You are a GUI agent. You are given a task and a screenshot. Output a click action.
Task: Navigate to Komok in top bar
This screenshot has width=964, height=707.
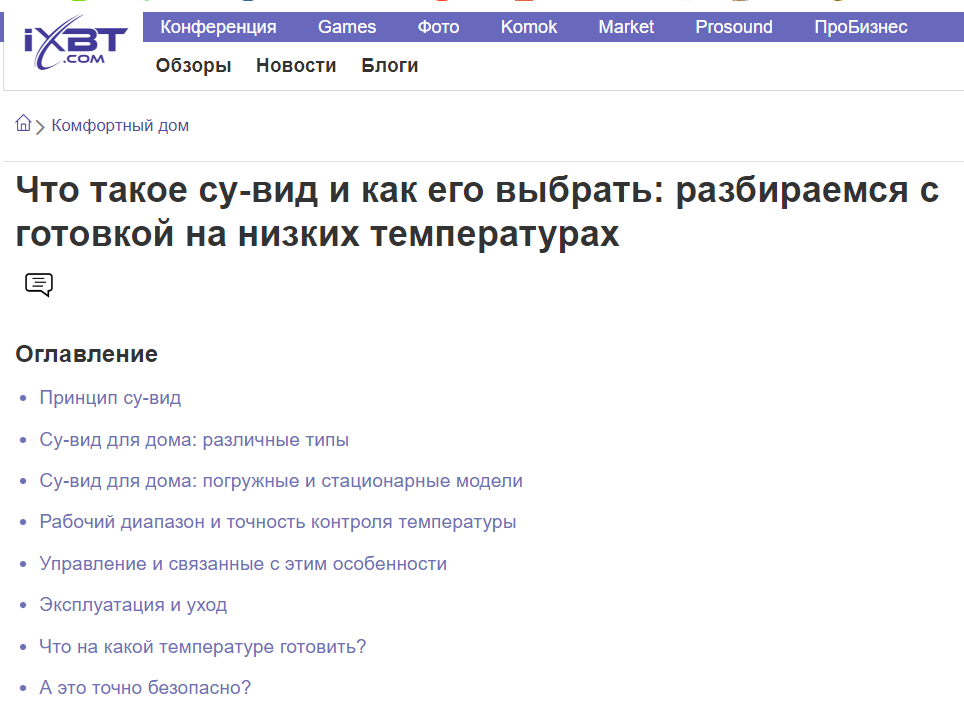pyautogui.click(x=529, y=27)
